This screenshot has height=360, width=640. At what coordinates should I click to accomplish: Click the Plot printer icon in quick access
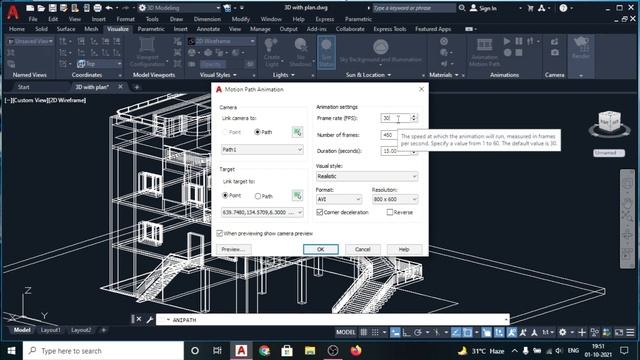pos(98,8)
